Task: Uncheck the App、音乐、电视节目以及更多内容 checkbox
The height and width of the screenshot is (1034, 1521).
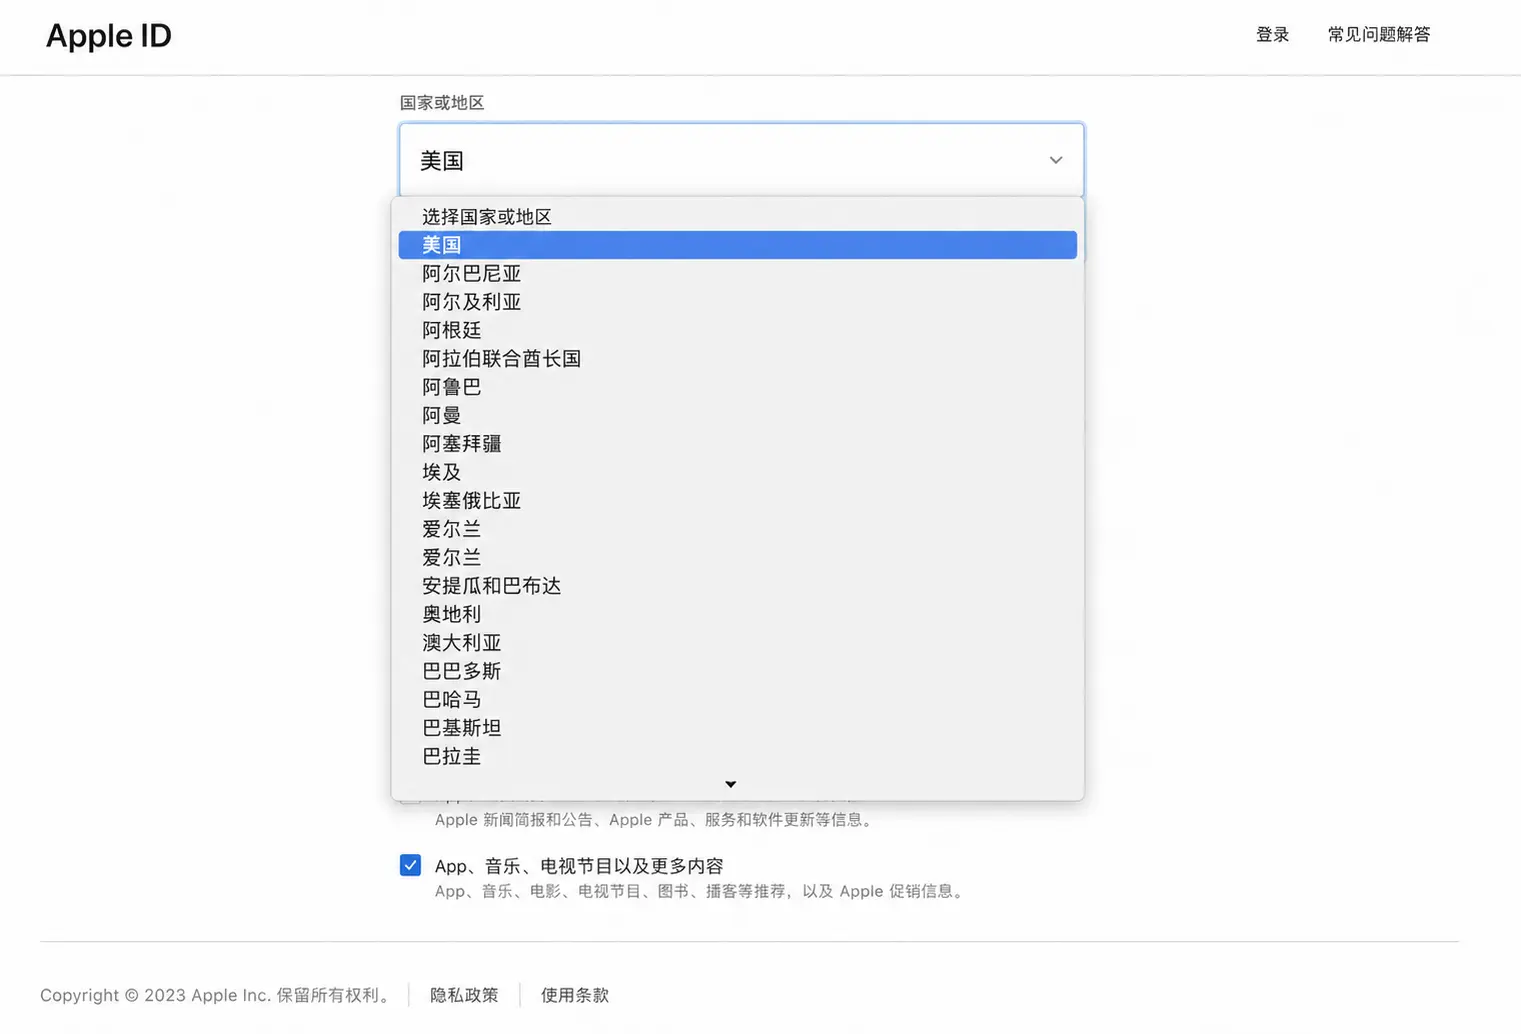Action: click(410, 865)
